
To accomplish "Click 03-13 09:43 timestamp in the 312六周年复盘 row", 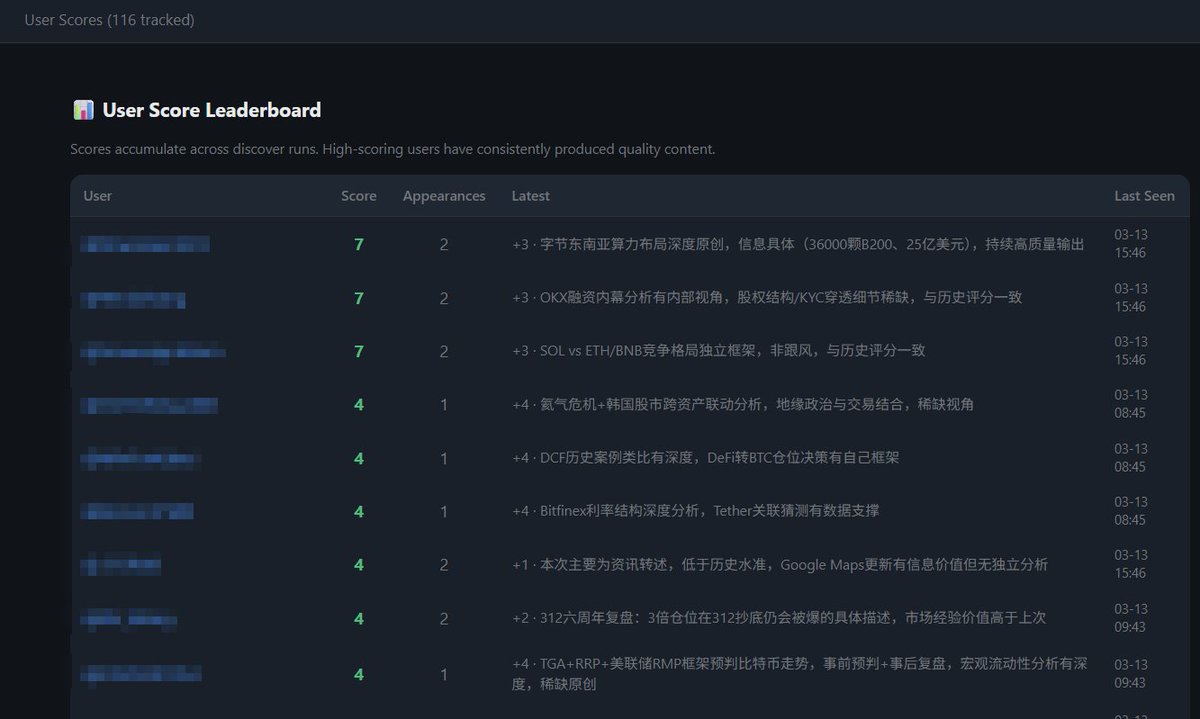I will (1131, 618).
